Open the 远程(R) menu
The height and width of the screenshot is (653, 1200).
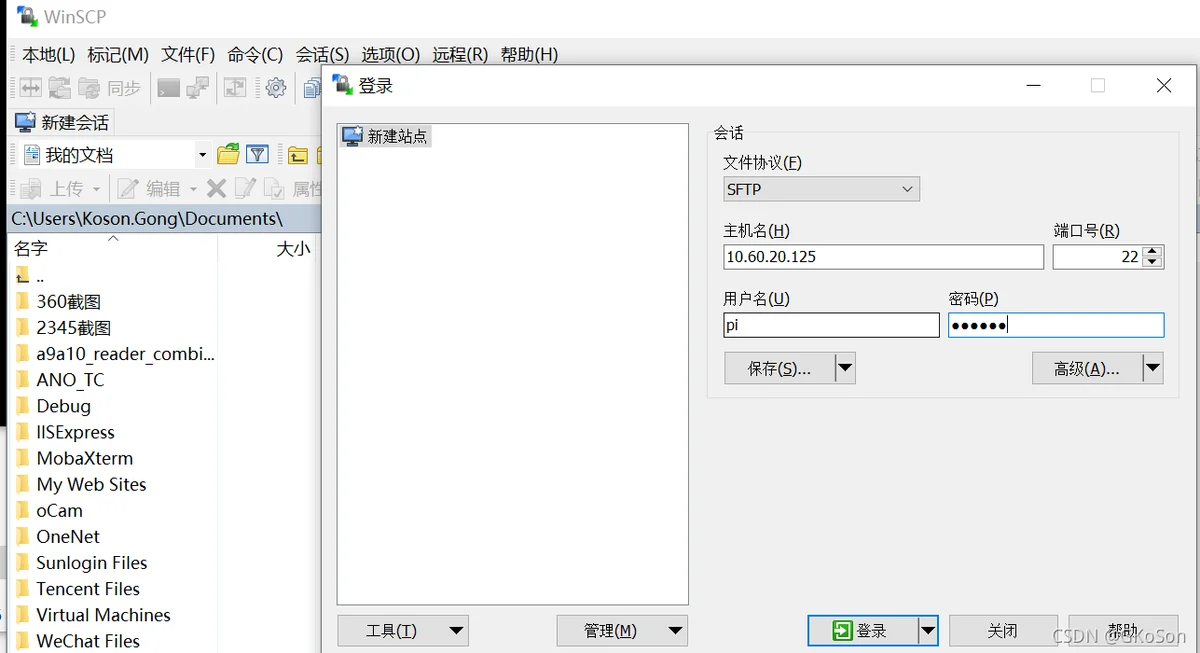460,55
